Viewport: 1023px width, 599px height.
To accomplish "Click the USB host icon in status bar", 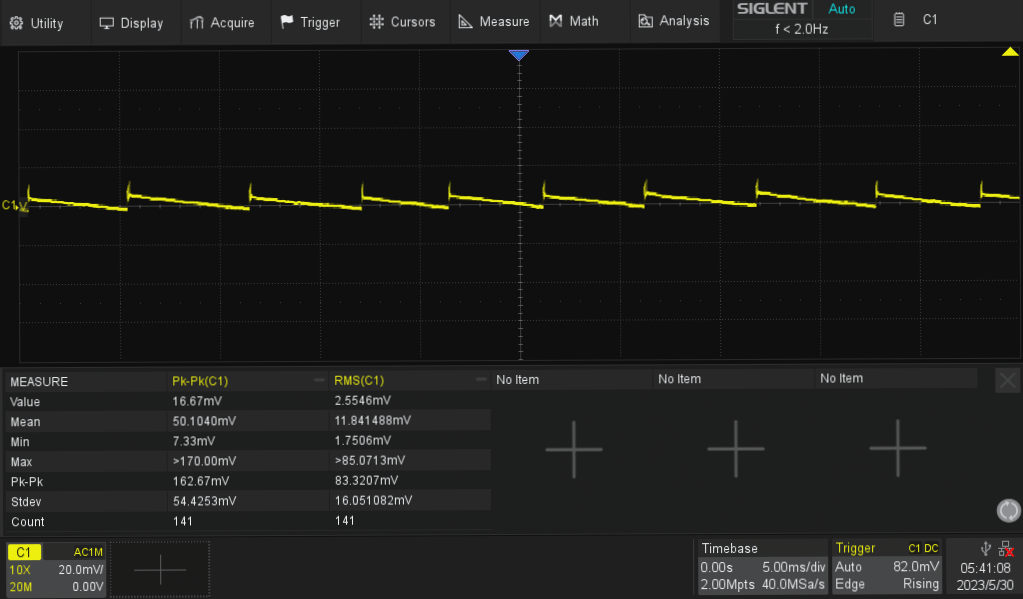I will pos(984,548).
